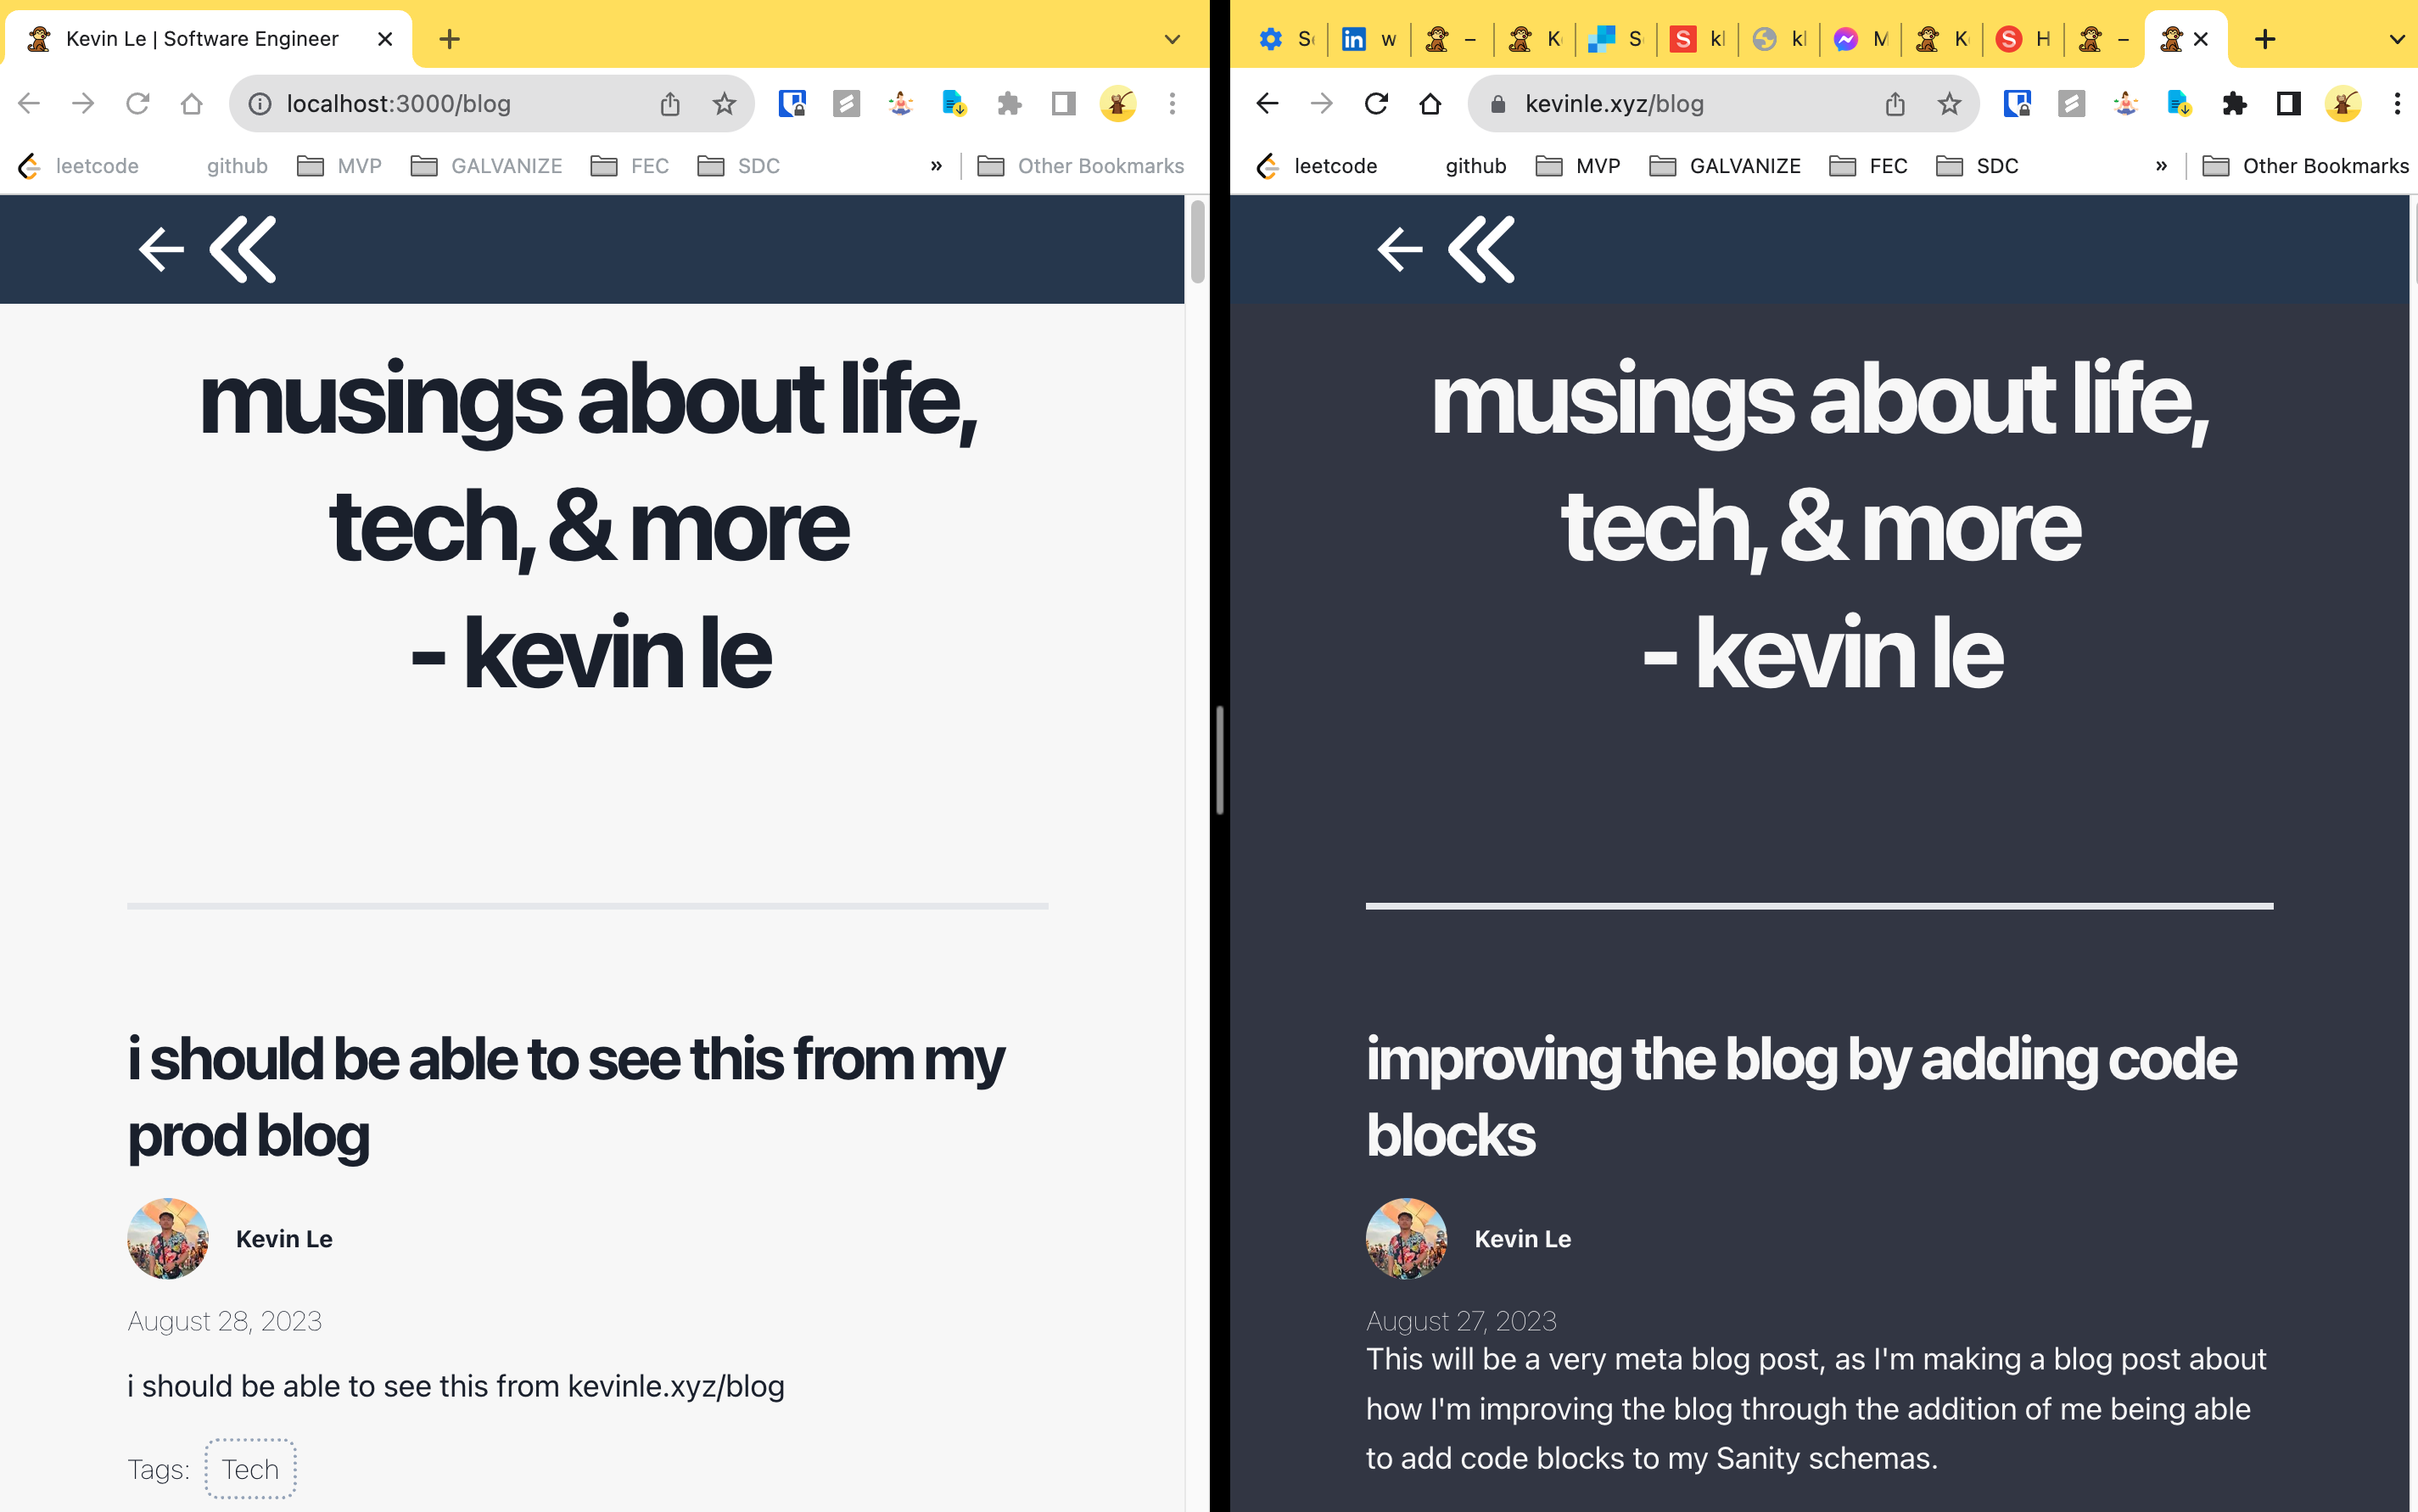Screen dimensions: 2418x1512
Task: Click the left arrow icon on kevinle.xyz blog header
Action: [1399, 249]
